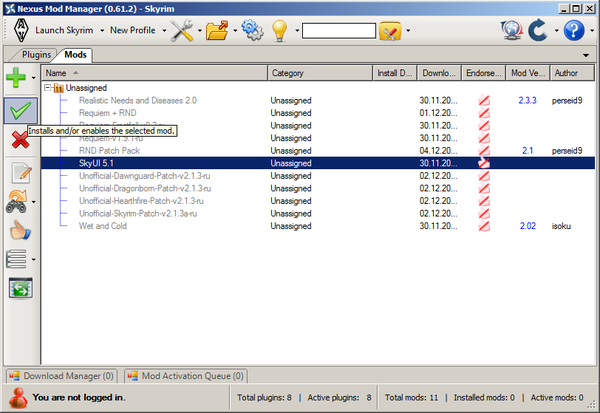The image size is (600, 413).
Task: Click the green checkmark to enable selected mod
Action: coord(18,109)
